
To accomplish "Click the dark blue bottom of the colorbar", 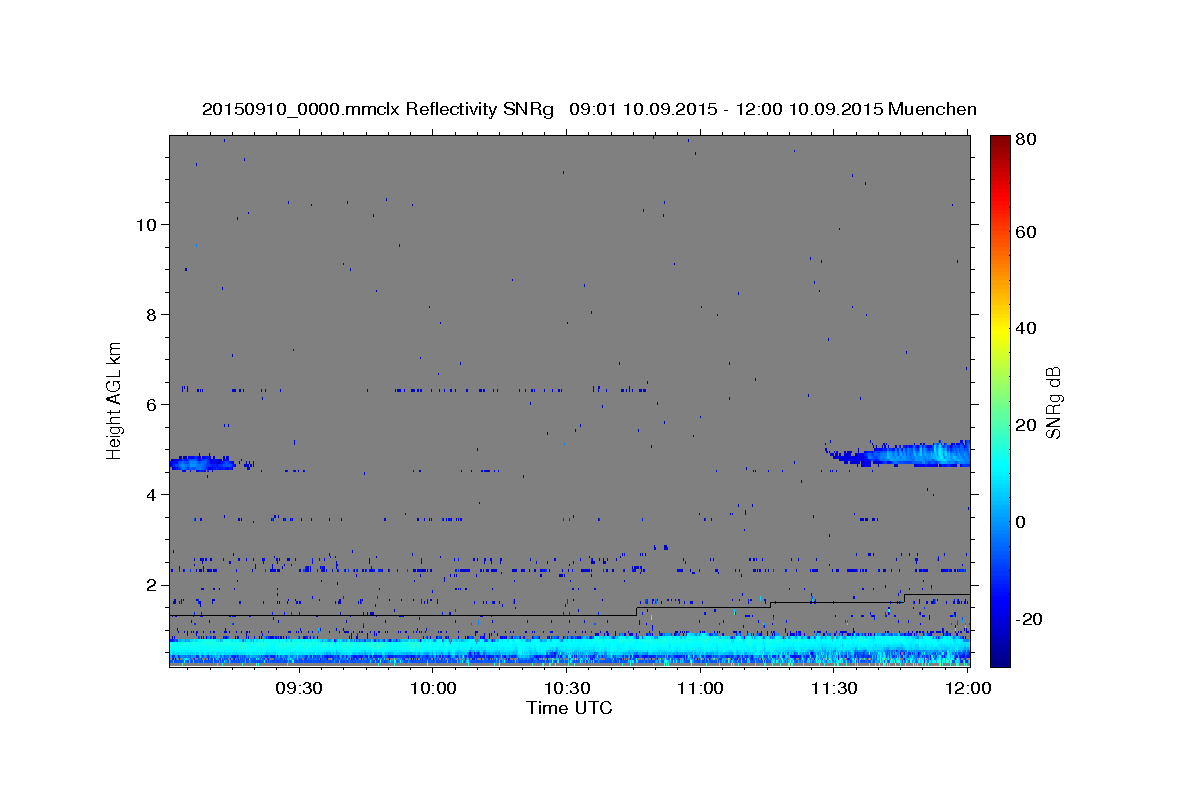I will 1000,655.
